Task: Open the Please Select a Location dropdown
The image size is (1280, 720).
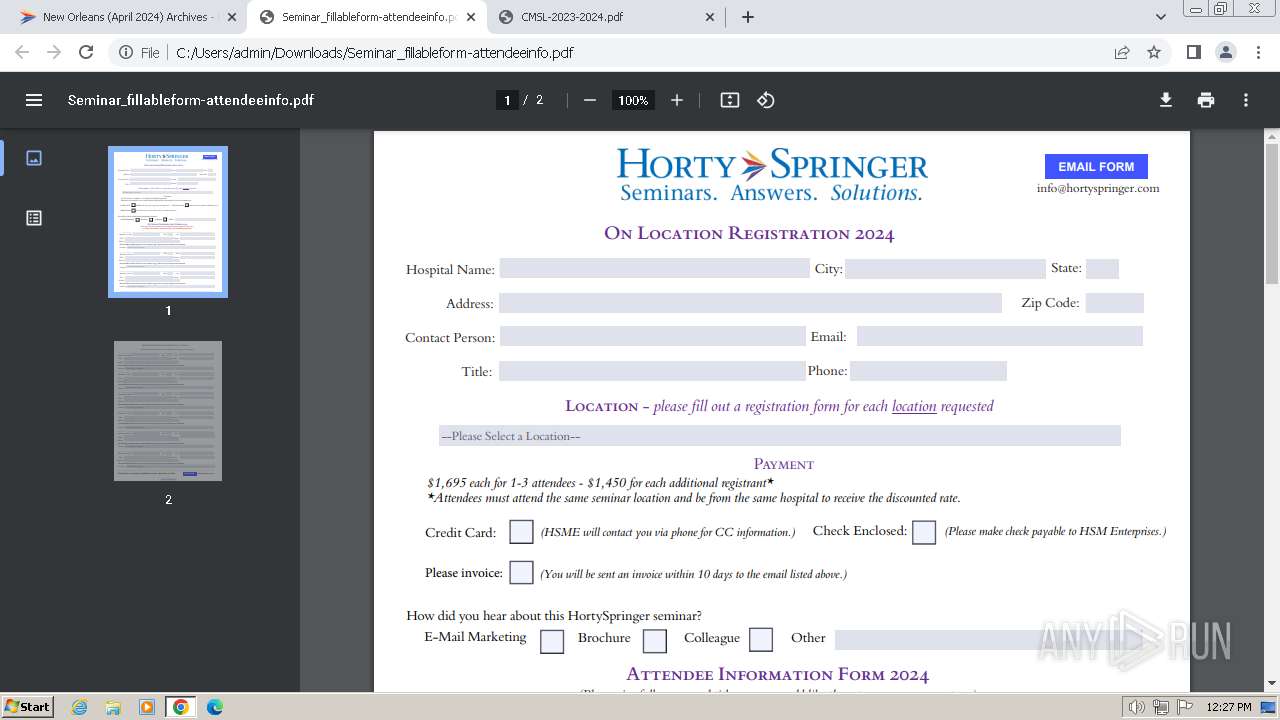Action: pyautogui.click(x=780, y=436)
